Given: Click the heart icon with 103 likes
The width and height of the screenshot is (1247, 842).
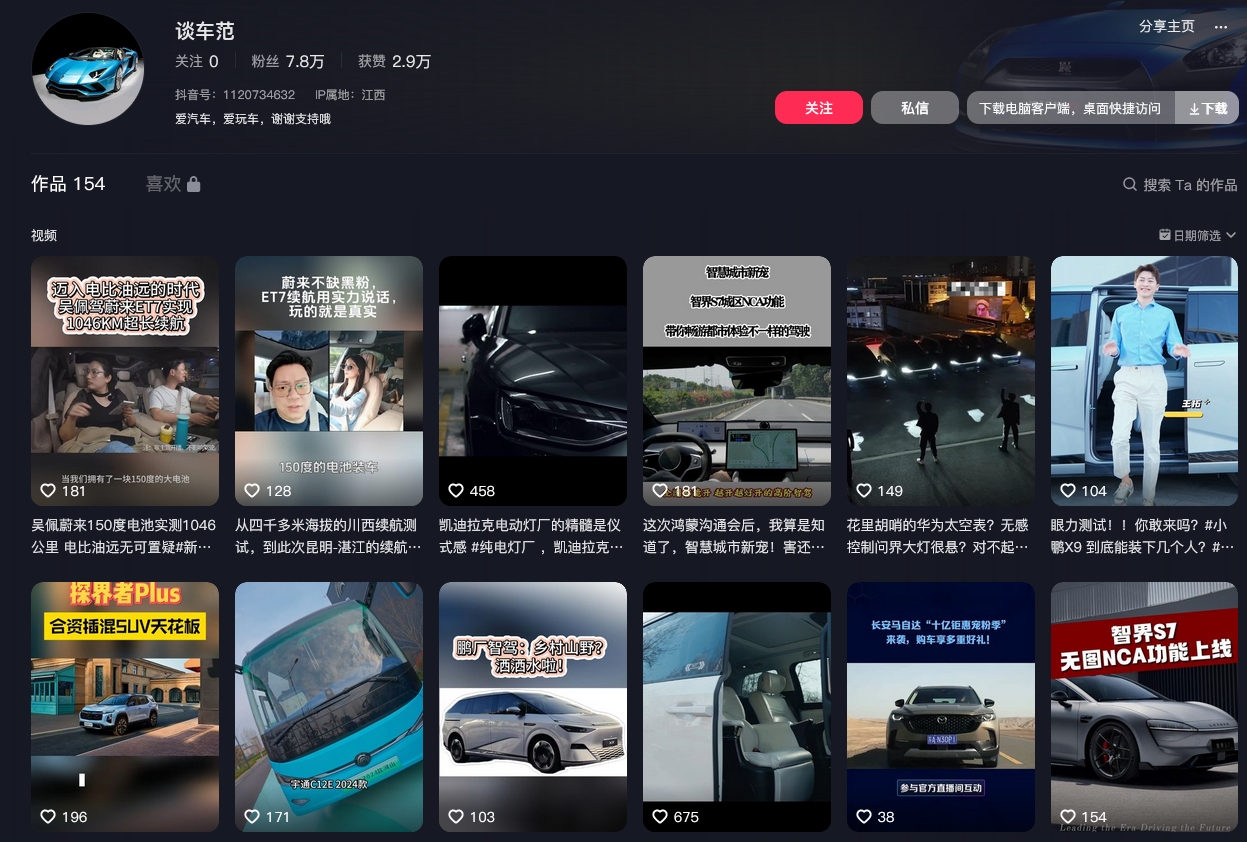Looking at the screenshot, I should (x=456, y=817).
